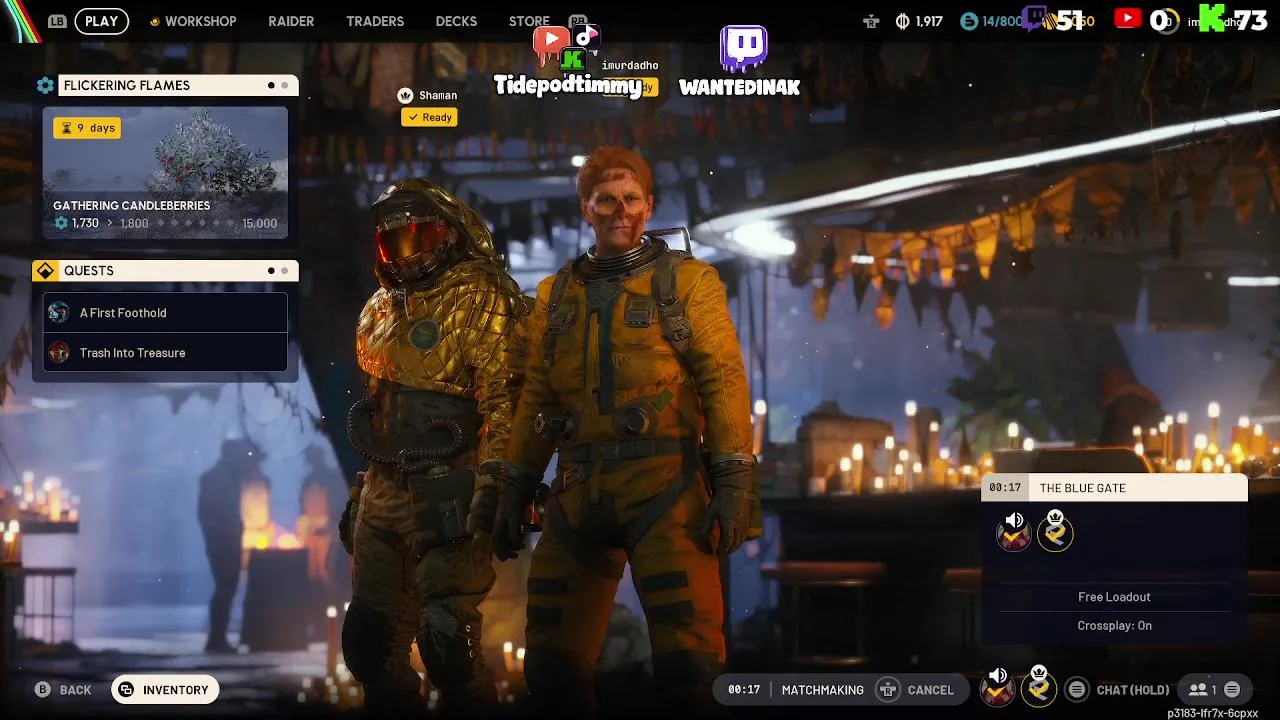Click the B BACK button
This screenshot has width=1280, height=720.
63,690
